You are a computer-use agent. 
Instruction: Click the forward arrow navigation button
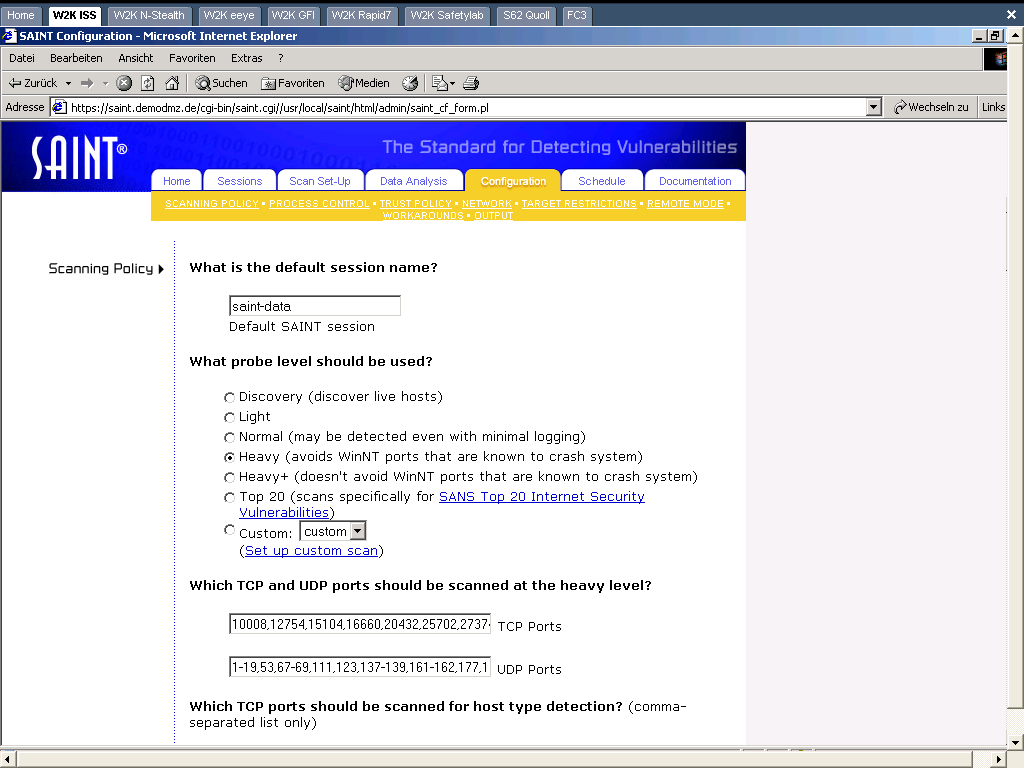tap(87, 83)
